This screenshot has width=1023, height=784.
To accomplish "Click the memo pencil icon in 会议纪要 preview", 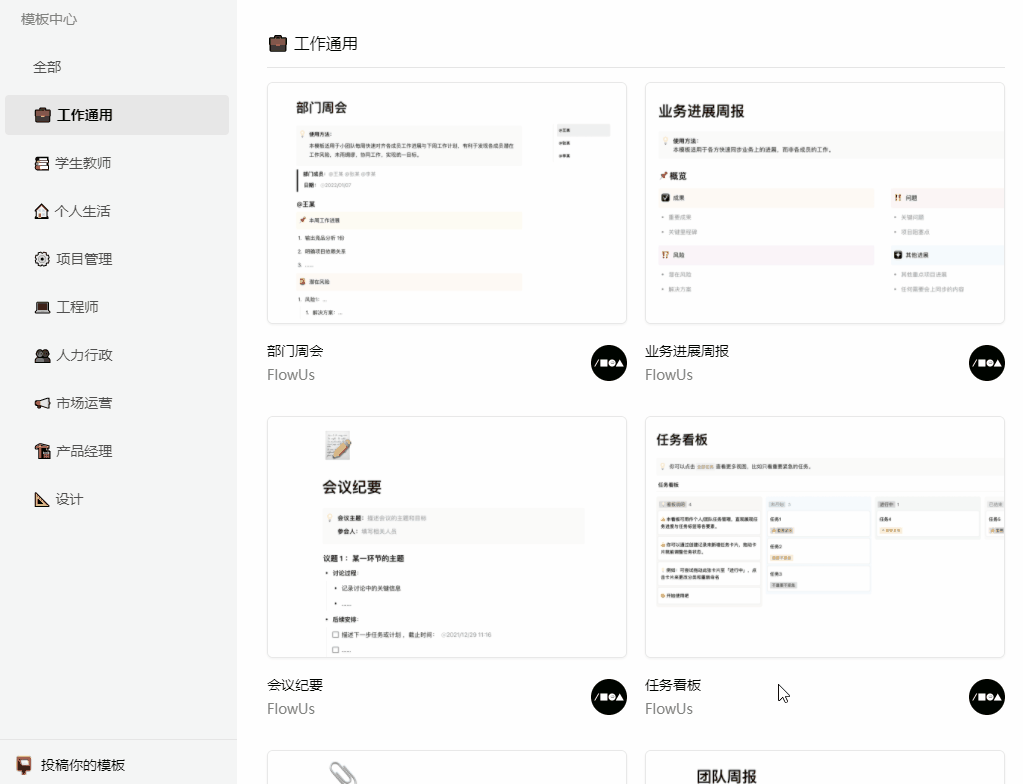I will click(x=338, y=445).
